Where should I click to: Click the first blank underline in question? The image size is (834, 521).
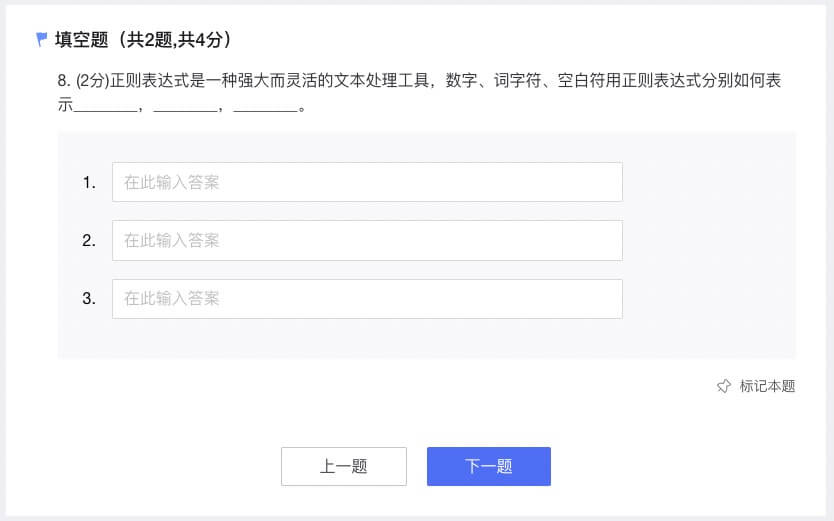click(x=105, y=110)
